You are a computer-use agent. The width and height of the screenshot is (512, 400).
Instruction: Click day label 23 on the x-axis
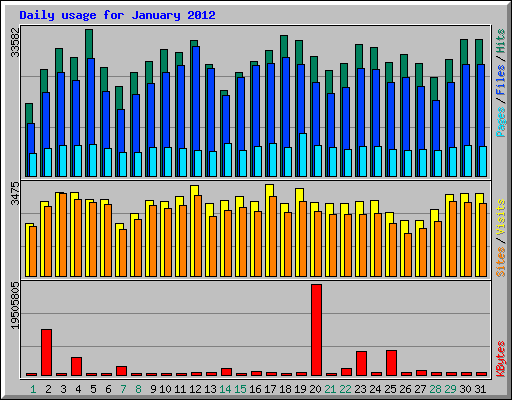click(x=360, y=389)
